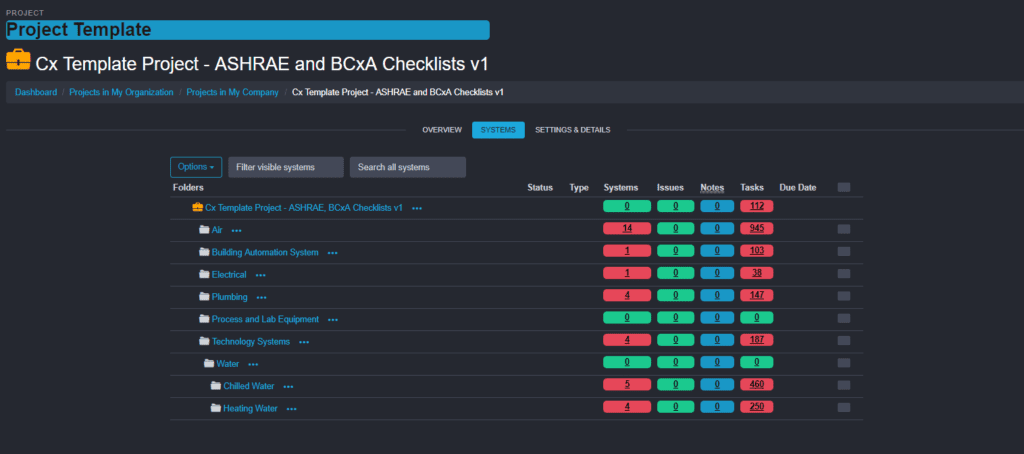Check the checkbox for the Heating Water row
The image size is (1024, 454).
[844, 407]
